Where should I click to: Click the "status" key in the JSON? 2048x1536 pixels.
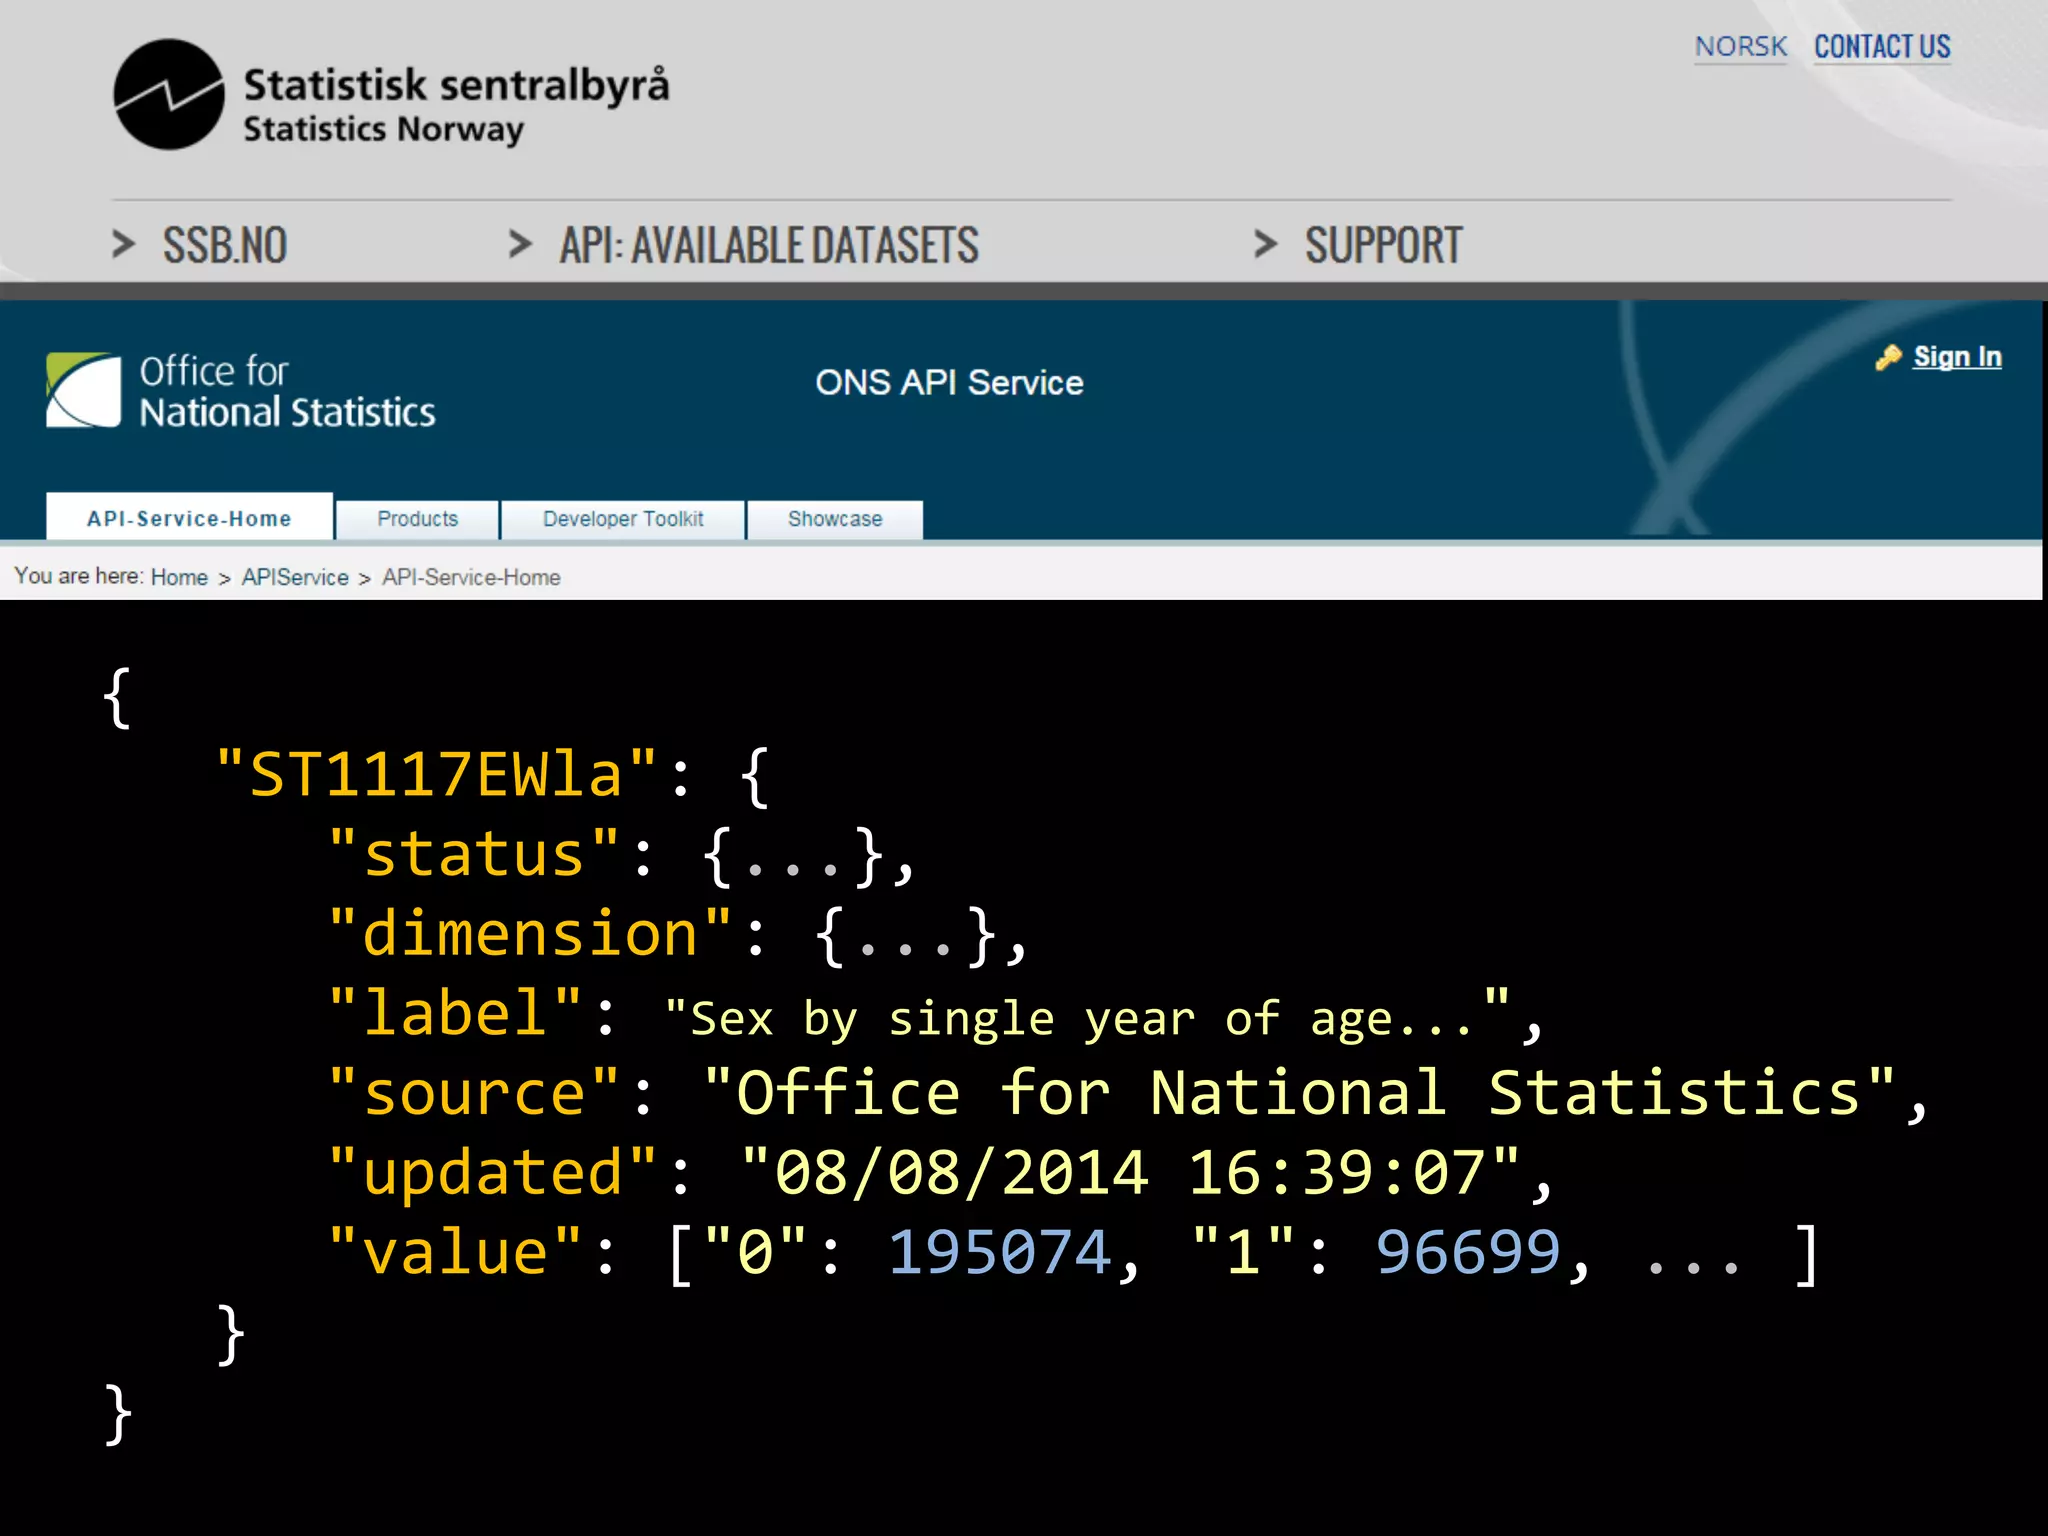pos(473,854)
